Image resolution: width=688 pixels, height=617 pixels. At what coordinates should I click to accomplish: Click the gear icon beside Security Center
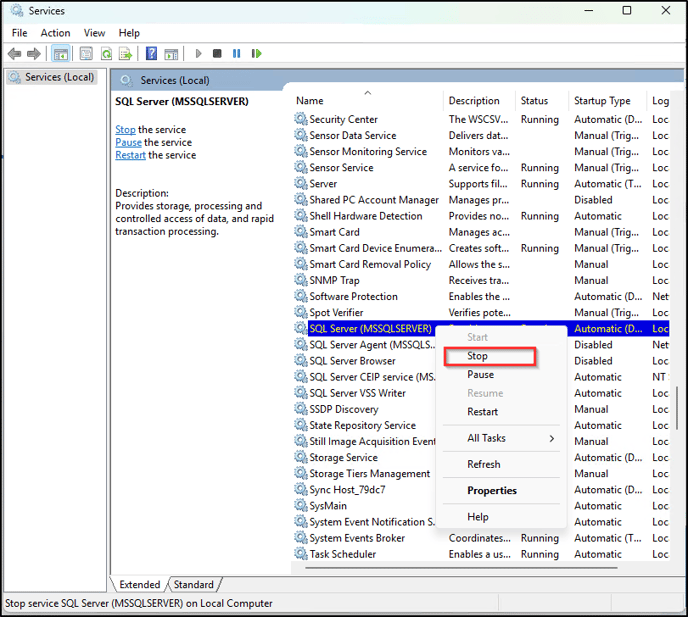point(301,119)
